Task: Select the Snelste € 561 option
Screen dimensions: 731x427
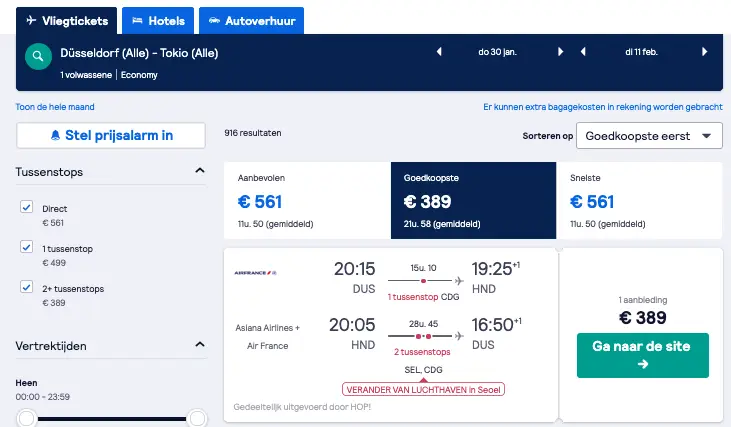Action: click(639, 200)
